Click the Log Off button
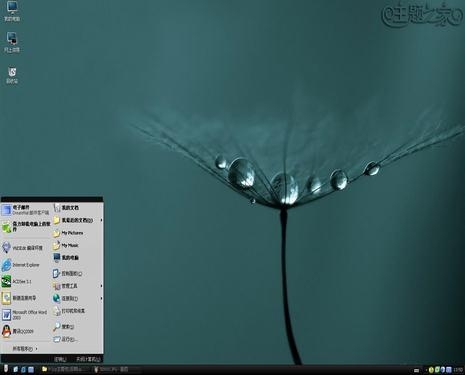This screenshot has height=375, width=465. (x=60, y=359)
